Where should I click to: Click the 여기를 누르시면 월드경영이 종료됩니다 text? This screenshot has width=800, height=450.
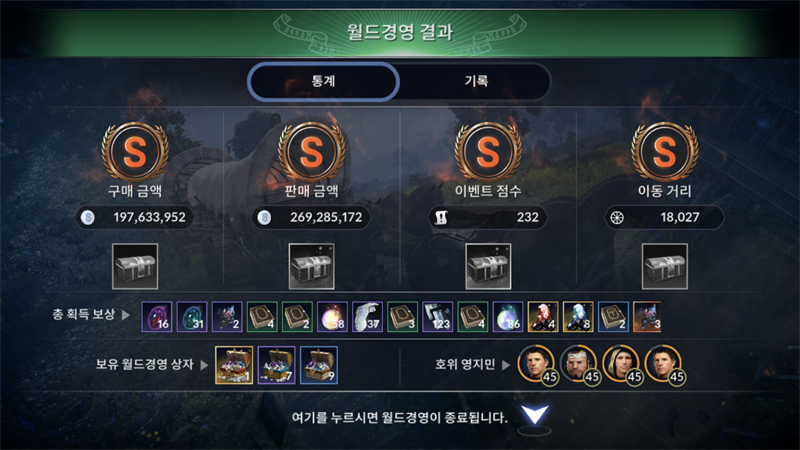pos(399,417)
